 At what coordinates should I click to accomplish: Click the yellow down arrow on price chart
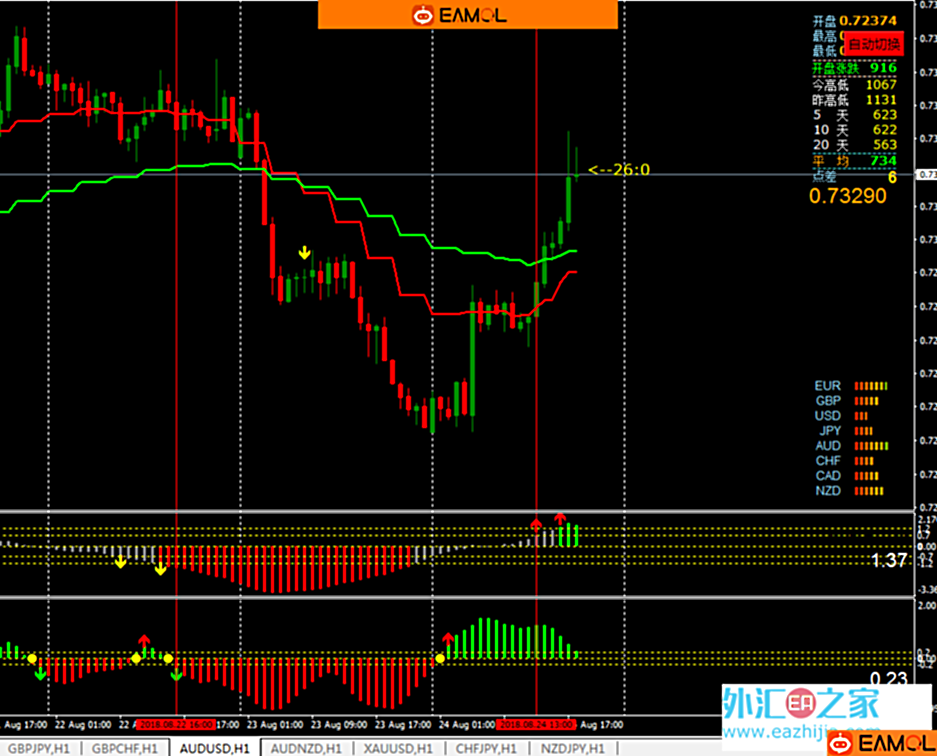(305, 251)
